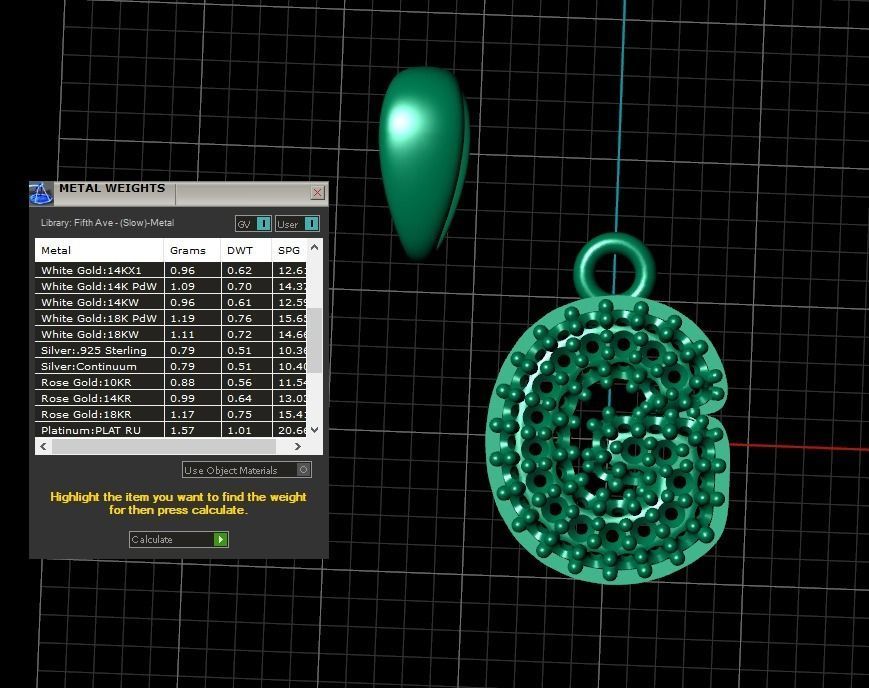Close the Metal Weights panel
Image resolution: width=869 pixels, height=688 pixels.
click(x=318, y=192)
